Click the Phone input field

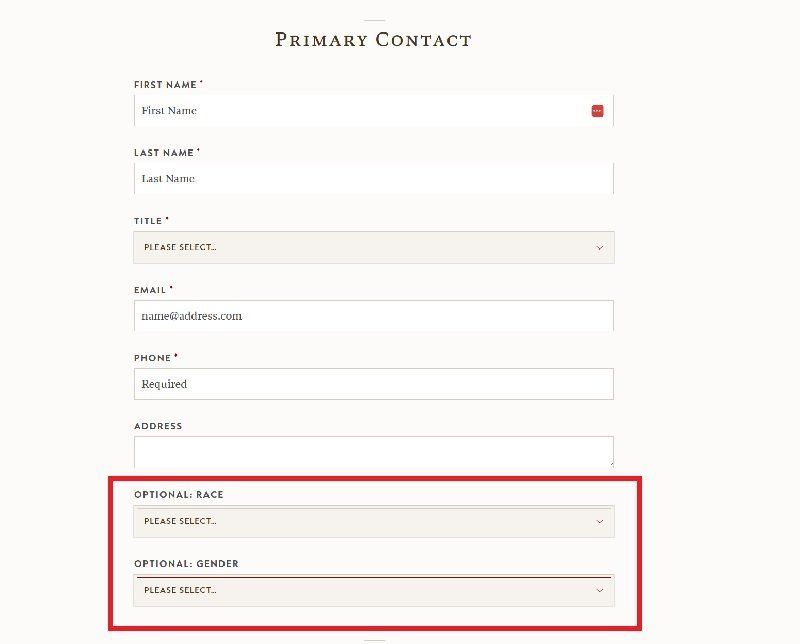[373, 384]
